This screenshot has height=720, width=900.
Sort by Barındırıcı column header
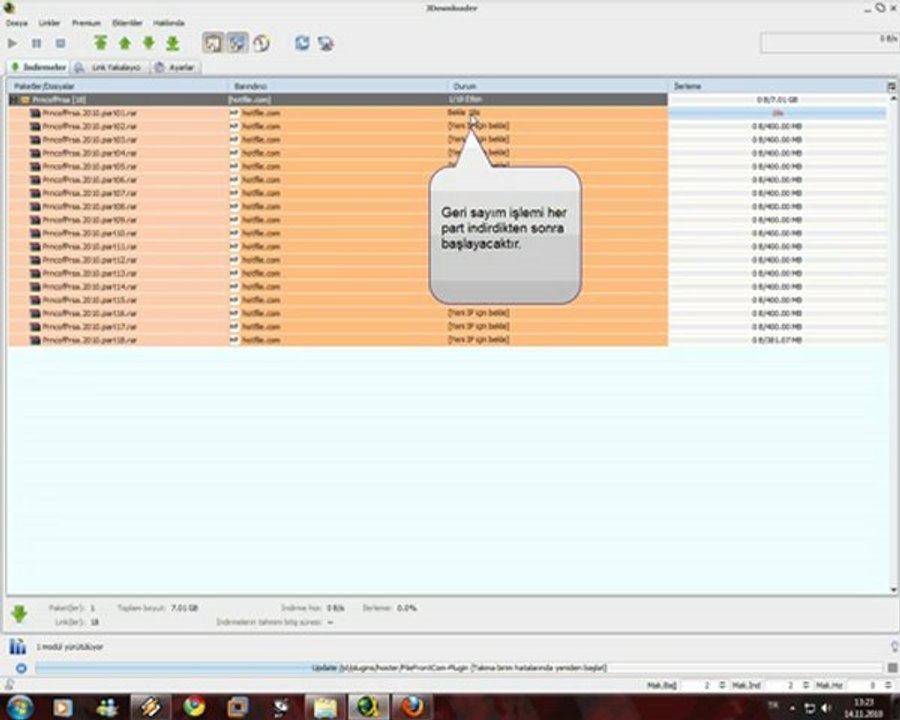pos(338,86)
